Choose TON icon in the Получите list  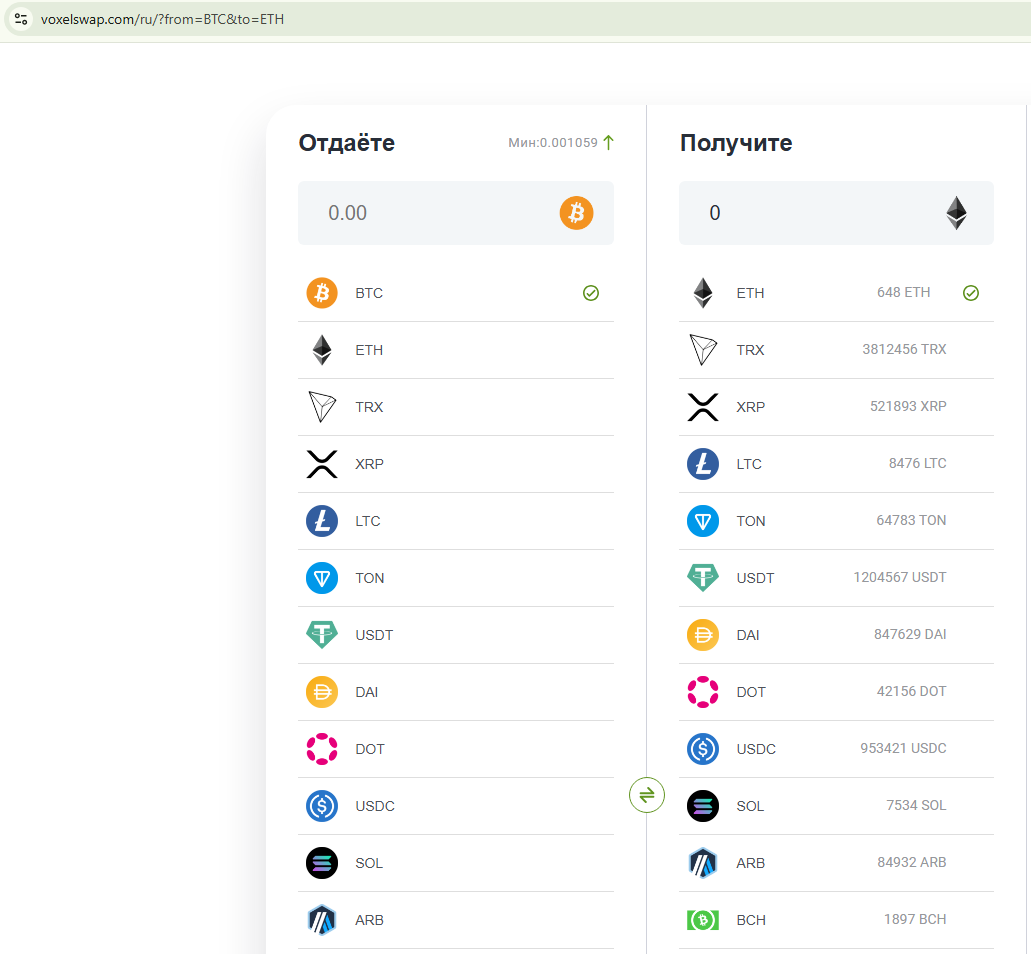tap(703, 521)
